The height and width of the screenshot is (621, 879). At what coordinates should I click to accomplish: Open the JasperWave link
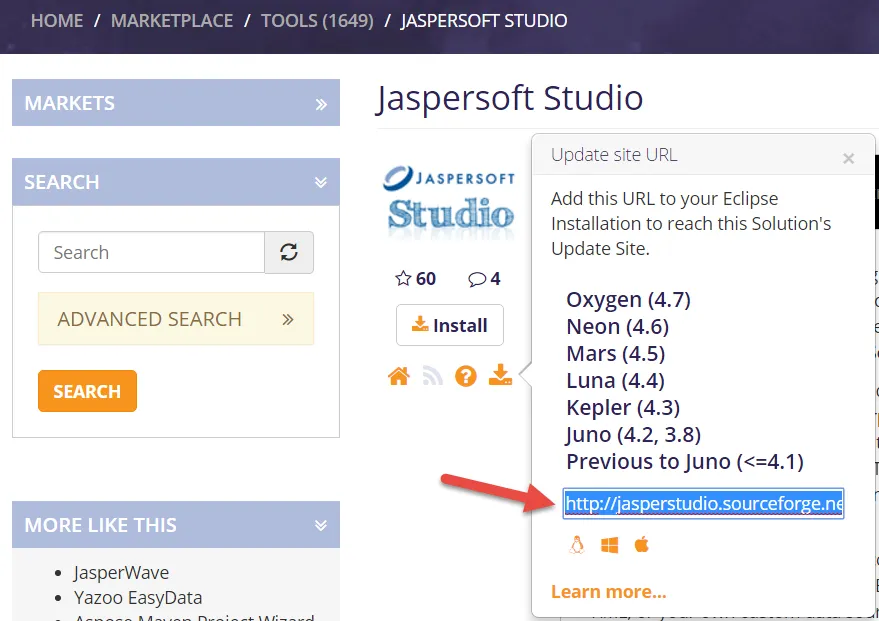[x=121, y=572]
